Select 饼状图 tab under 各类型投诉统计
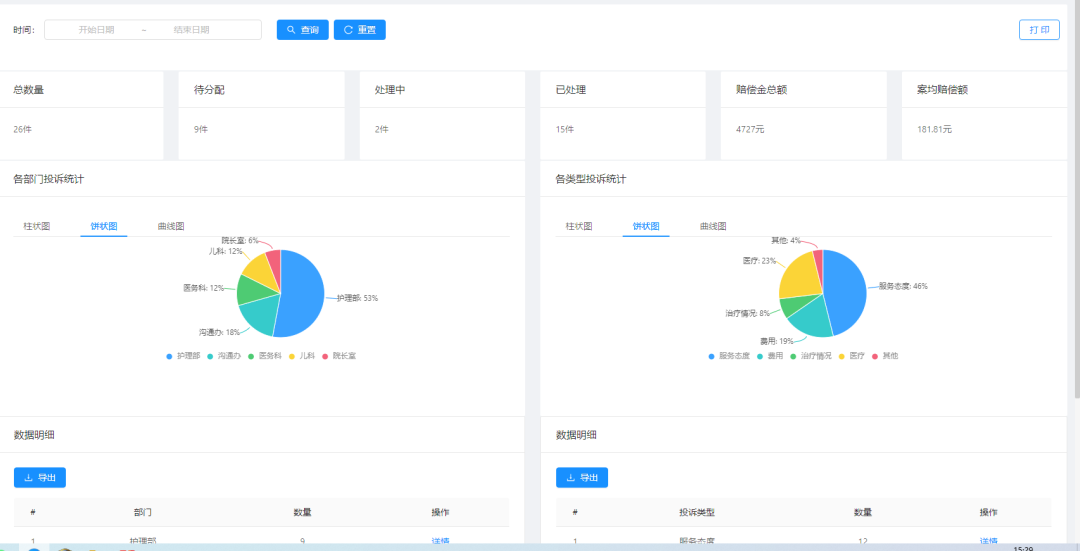 point(646,226)
